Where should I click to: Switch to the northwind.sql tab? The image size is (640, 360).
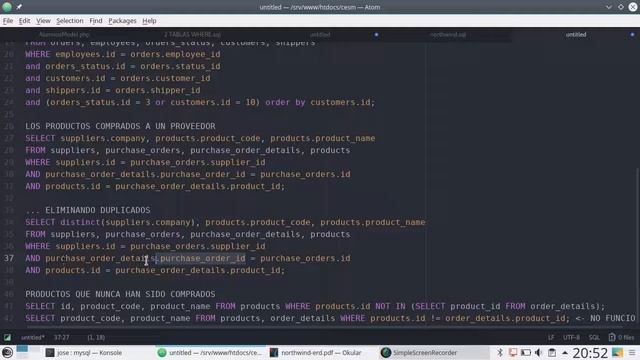point(448,35)
